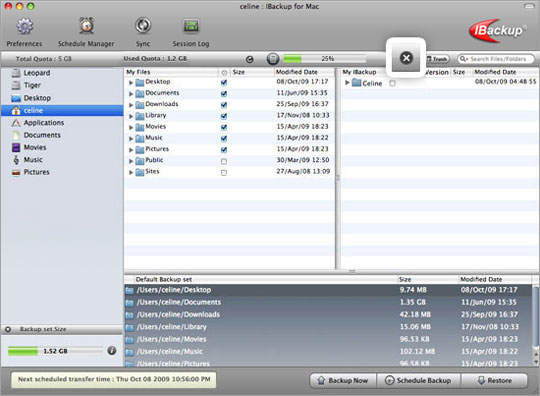The image size is (540, 396).
Task: Click the 25% quota usage bar
Action: (324, 59)
